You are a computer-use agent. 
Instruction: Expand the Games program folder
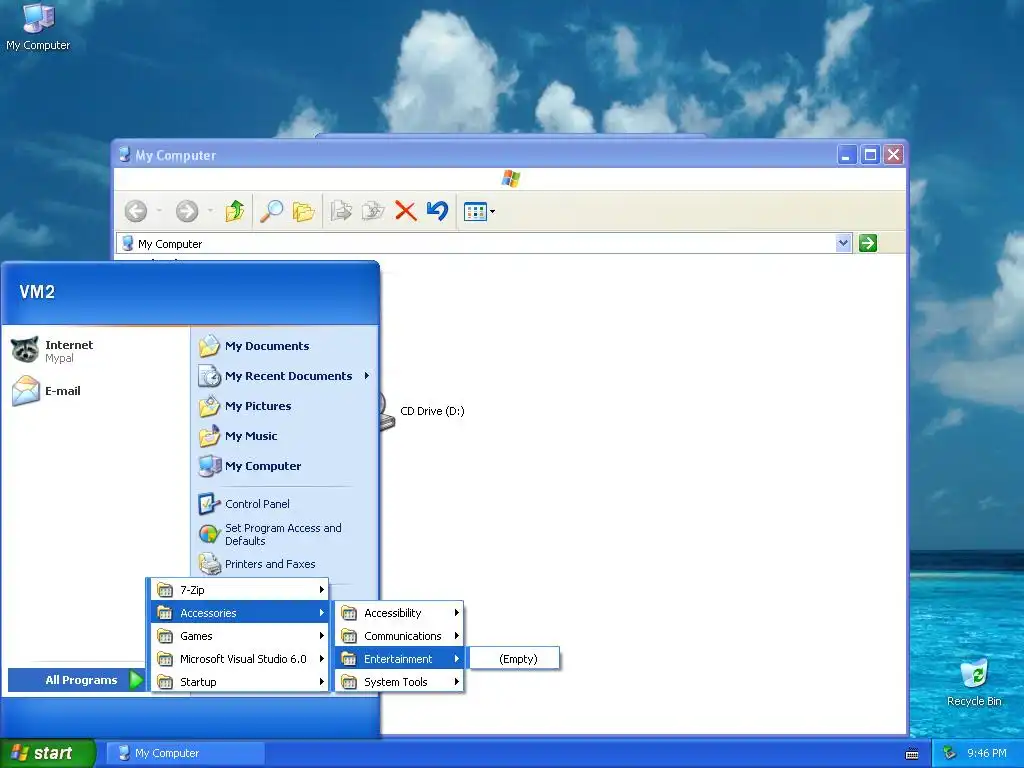coord(240,636)
